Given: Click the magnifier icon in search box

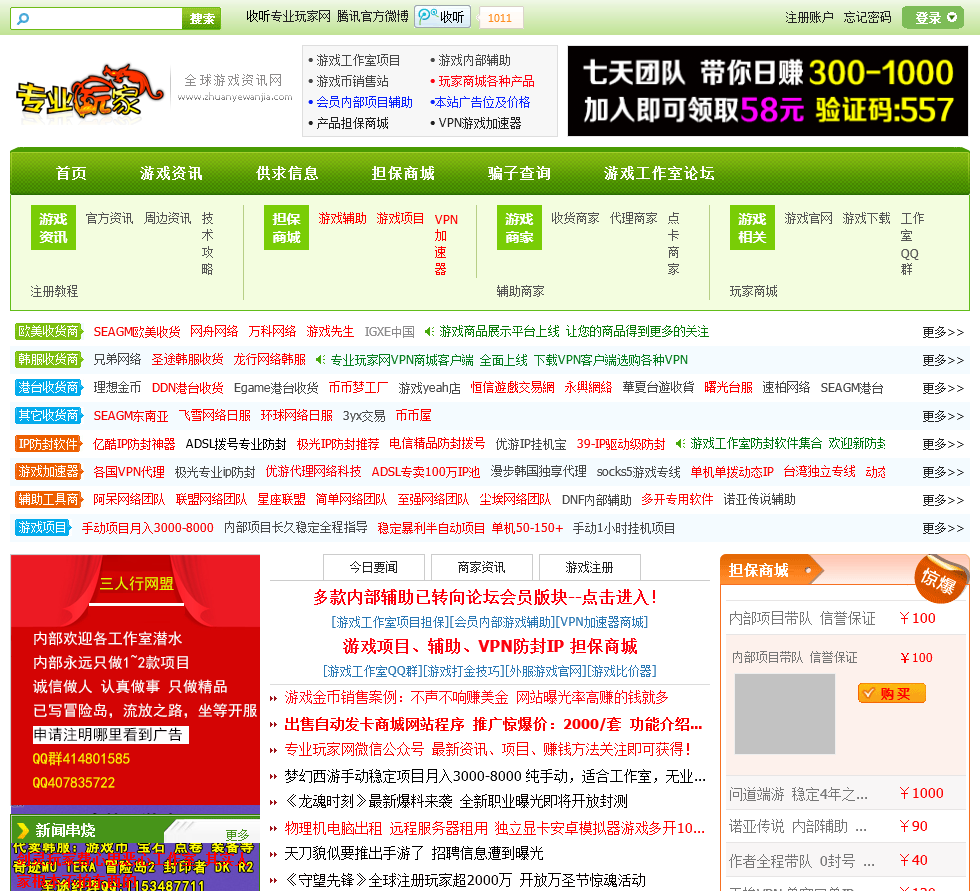Looking at the screenshot, I should (x=23, y=18).
